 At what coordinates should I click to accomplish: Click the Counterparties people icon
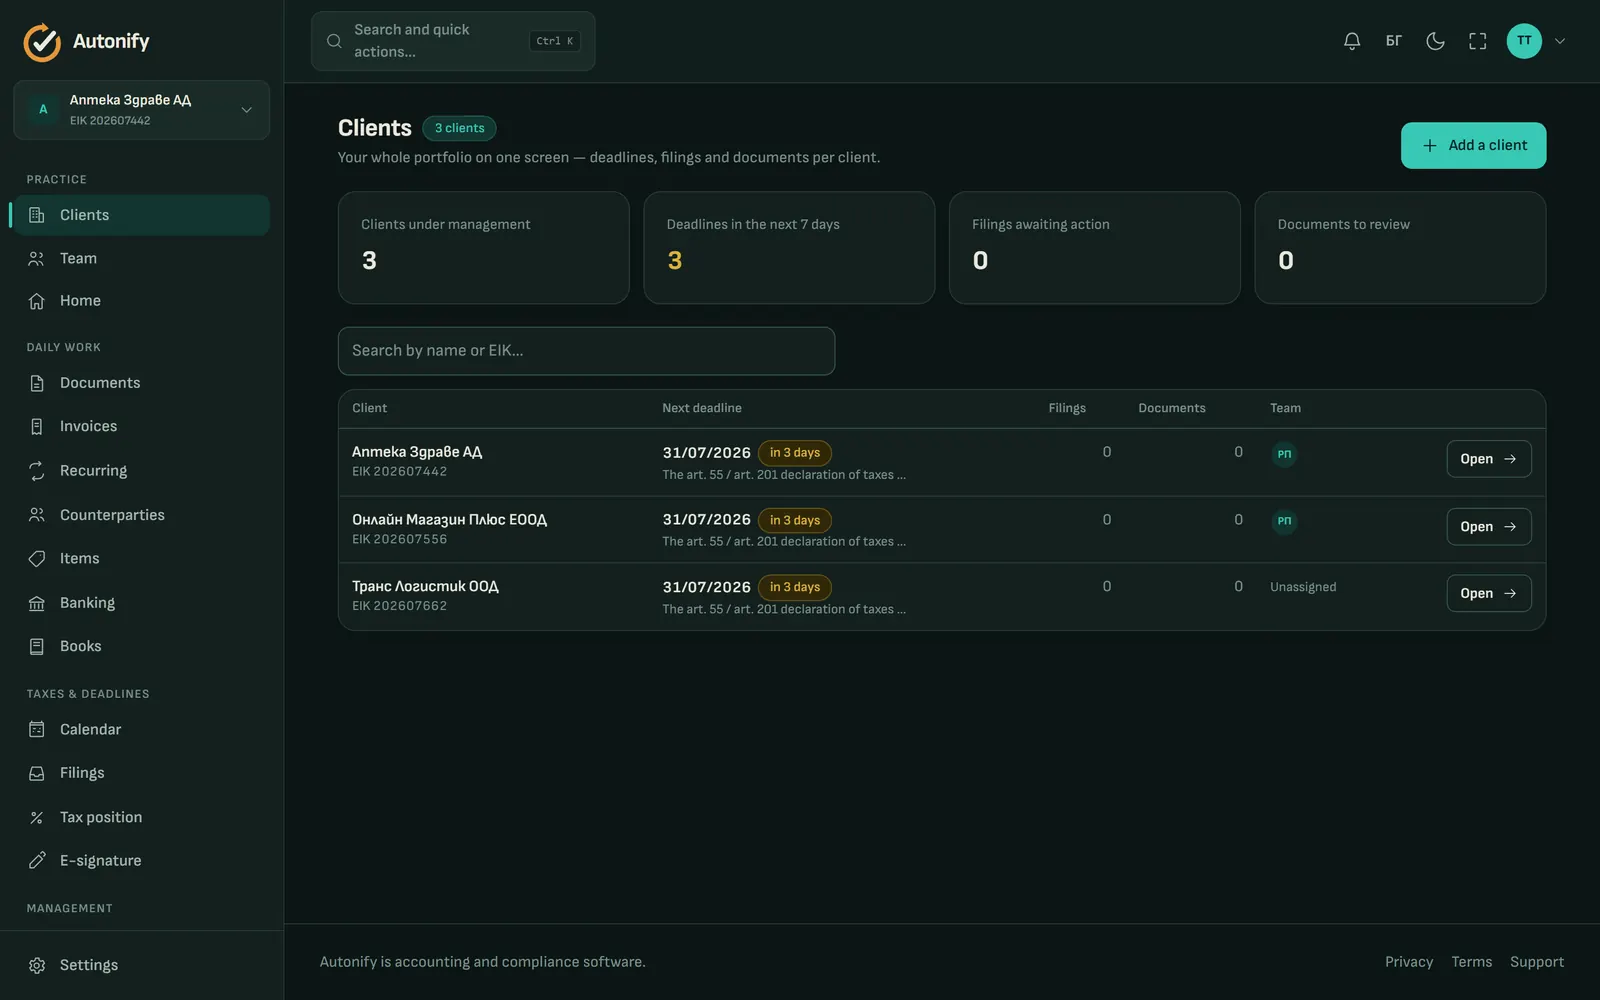37,515
